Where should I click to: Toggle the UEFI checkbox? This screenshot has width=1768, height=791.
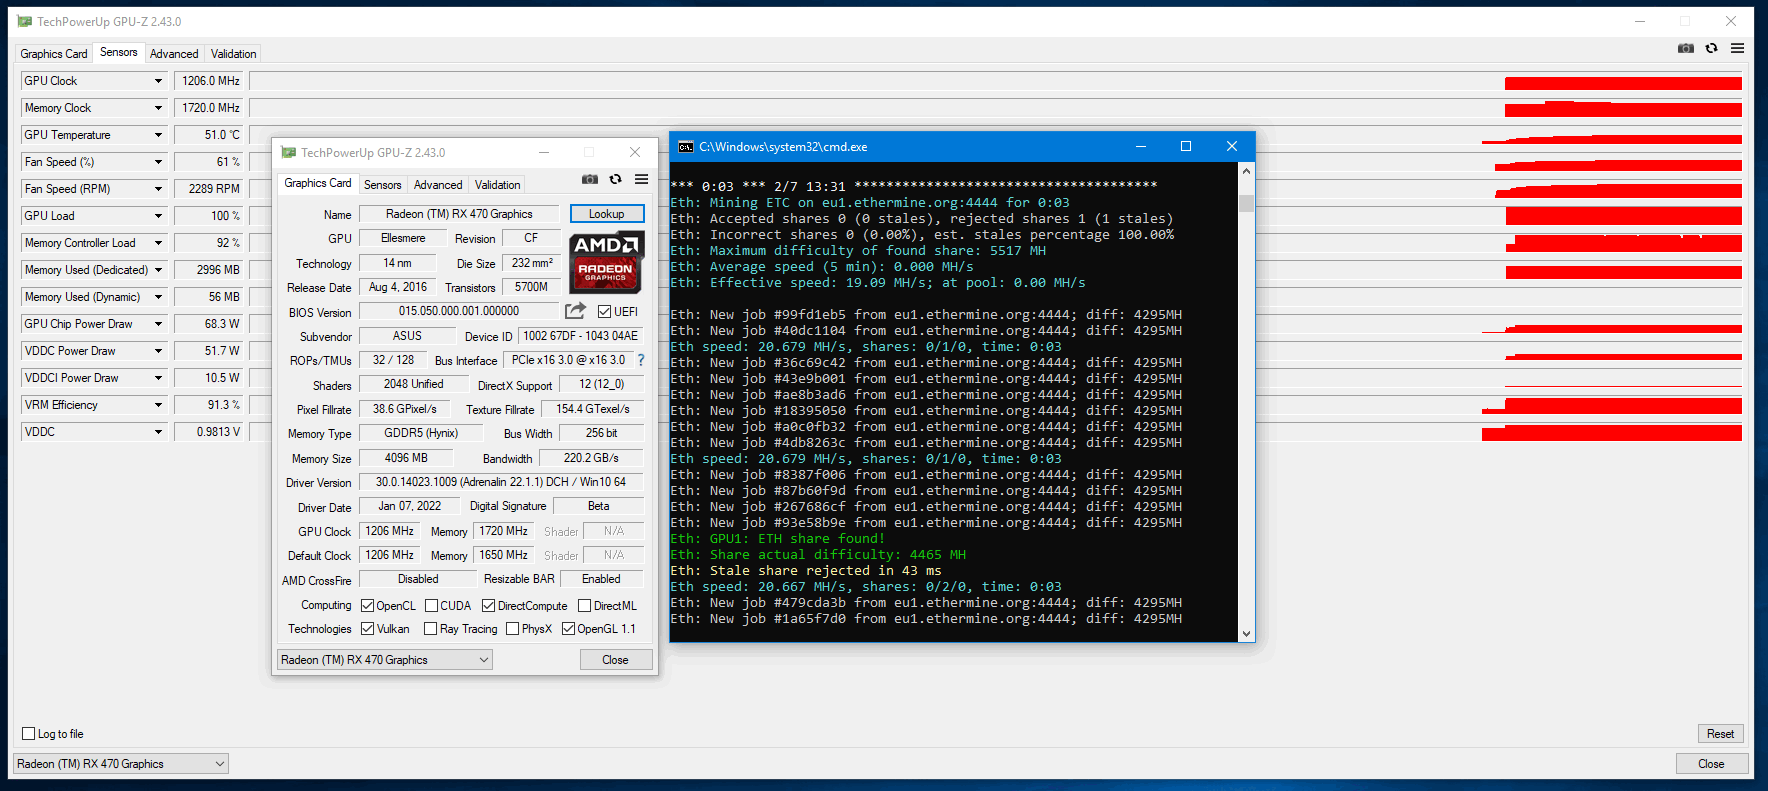tap(604, 312)
